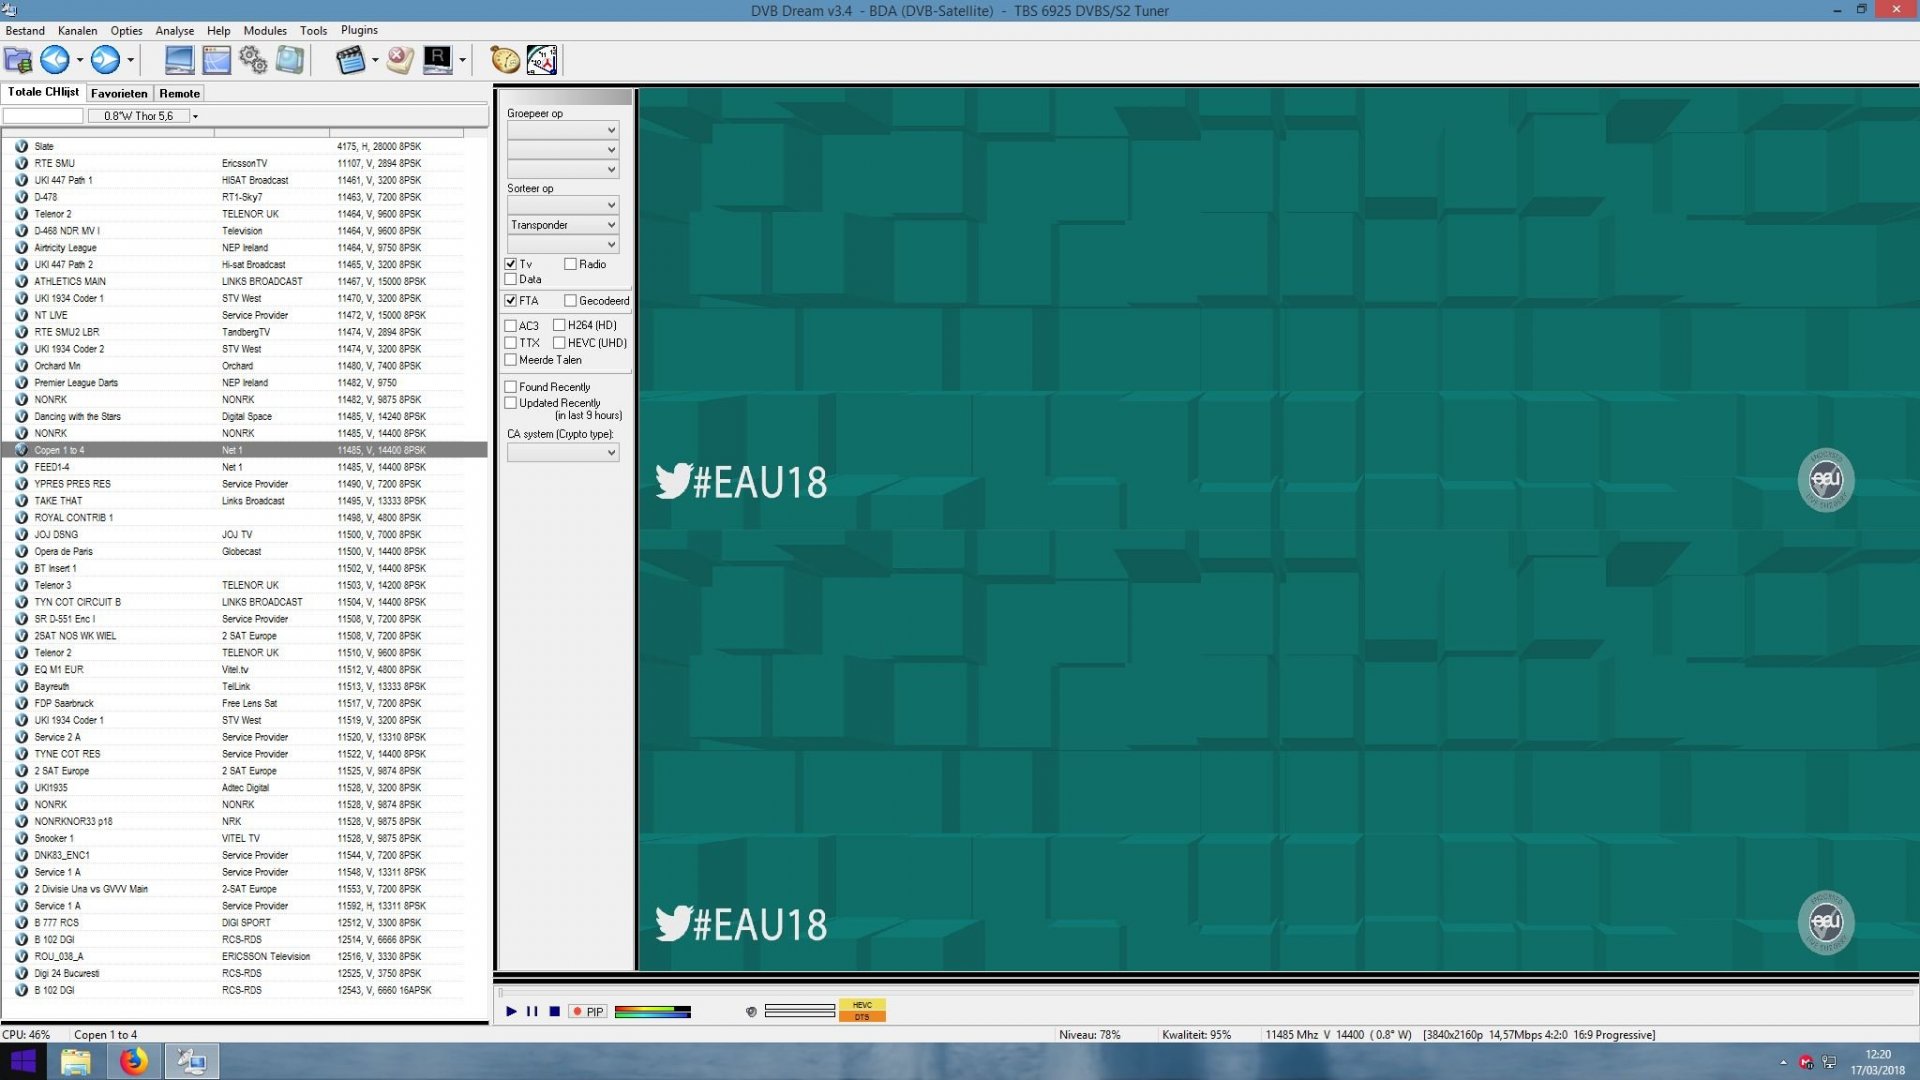
Task: Pause playback with the pause button
Action: pos(532,1011)
